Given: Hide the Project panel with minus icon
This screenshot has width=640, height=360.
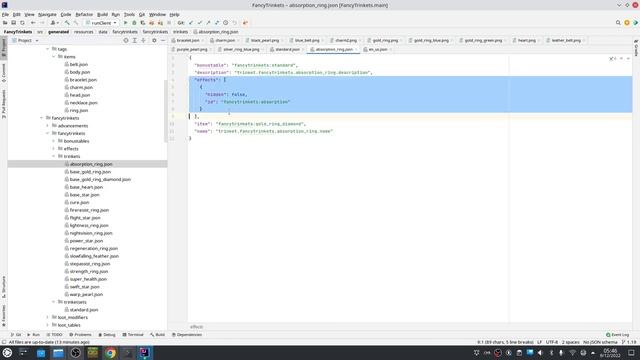Looking at the screenshot, I should pos(162,40).
